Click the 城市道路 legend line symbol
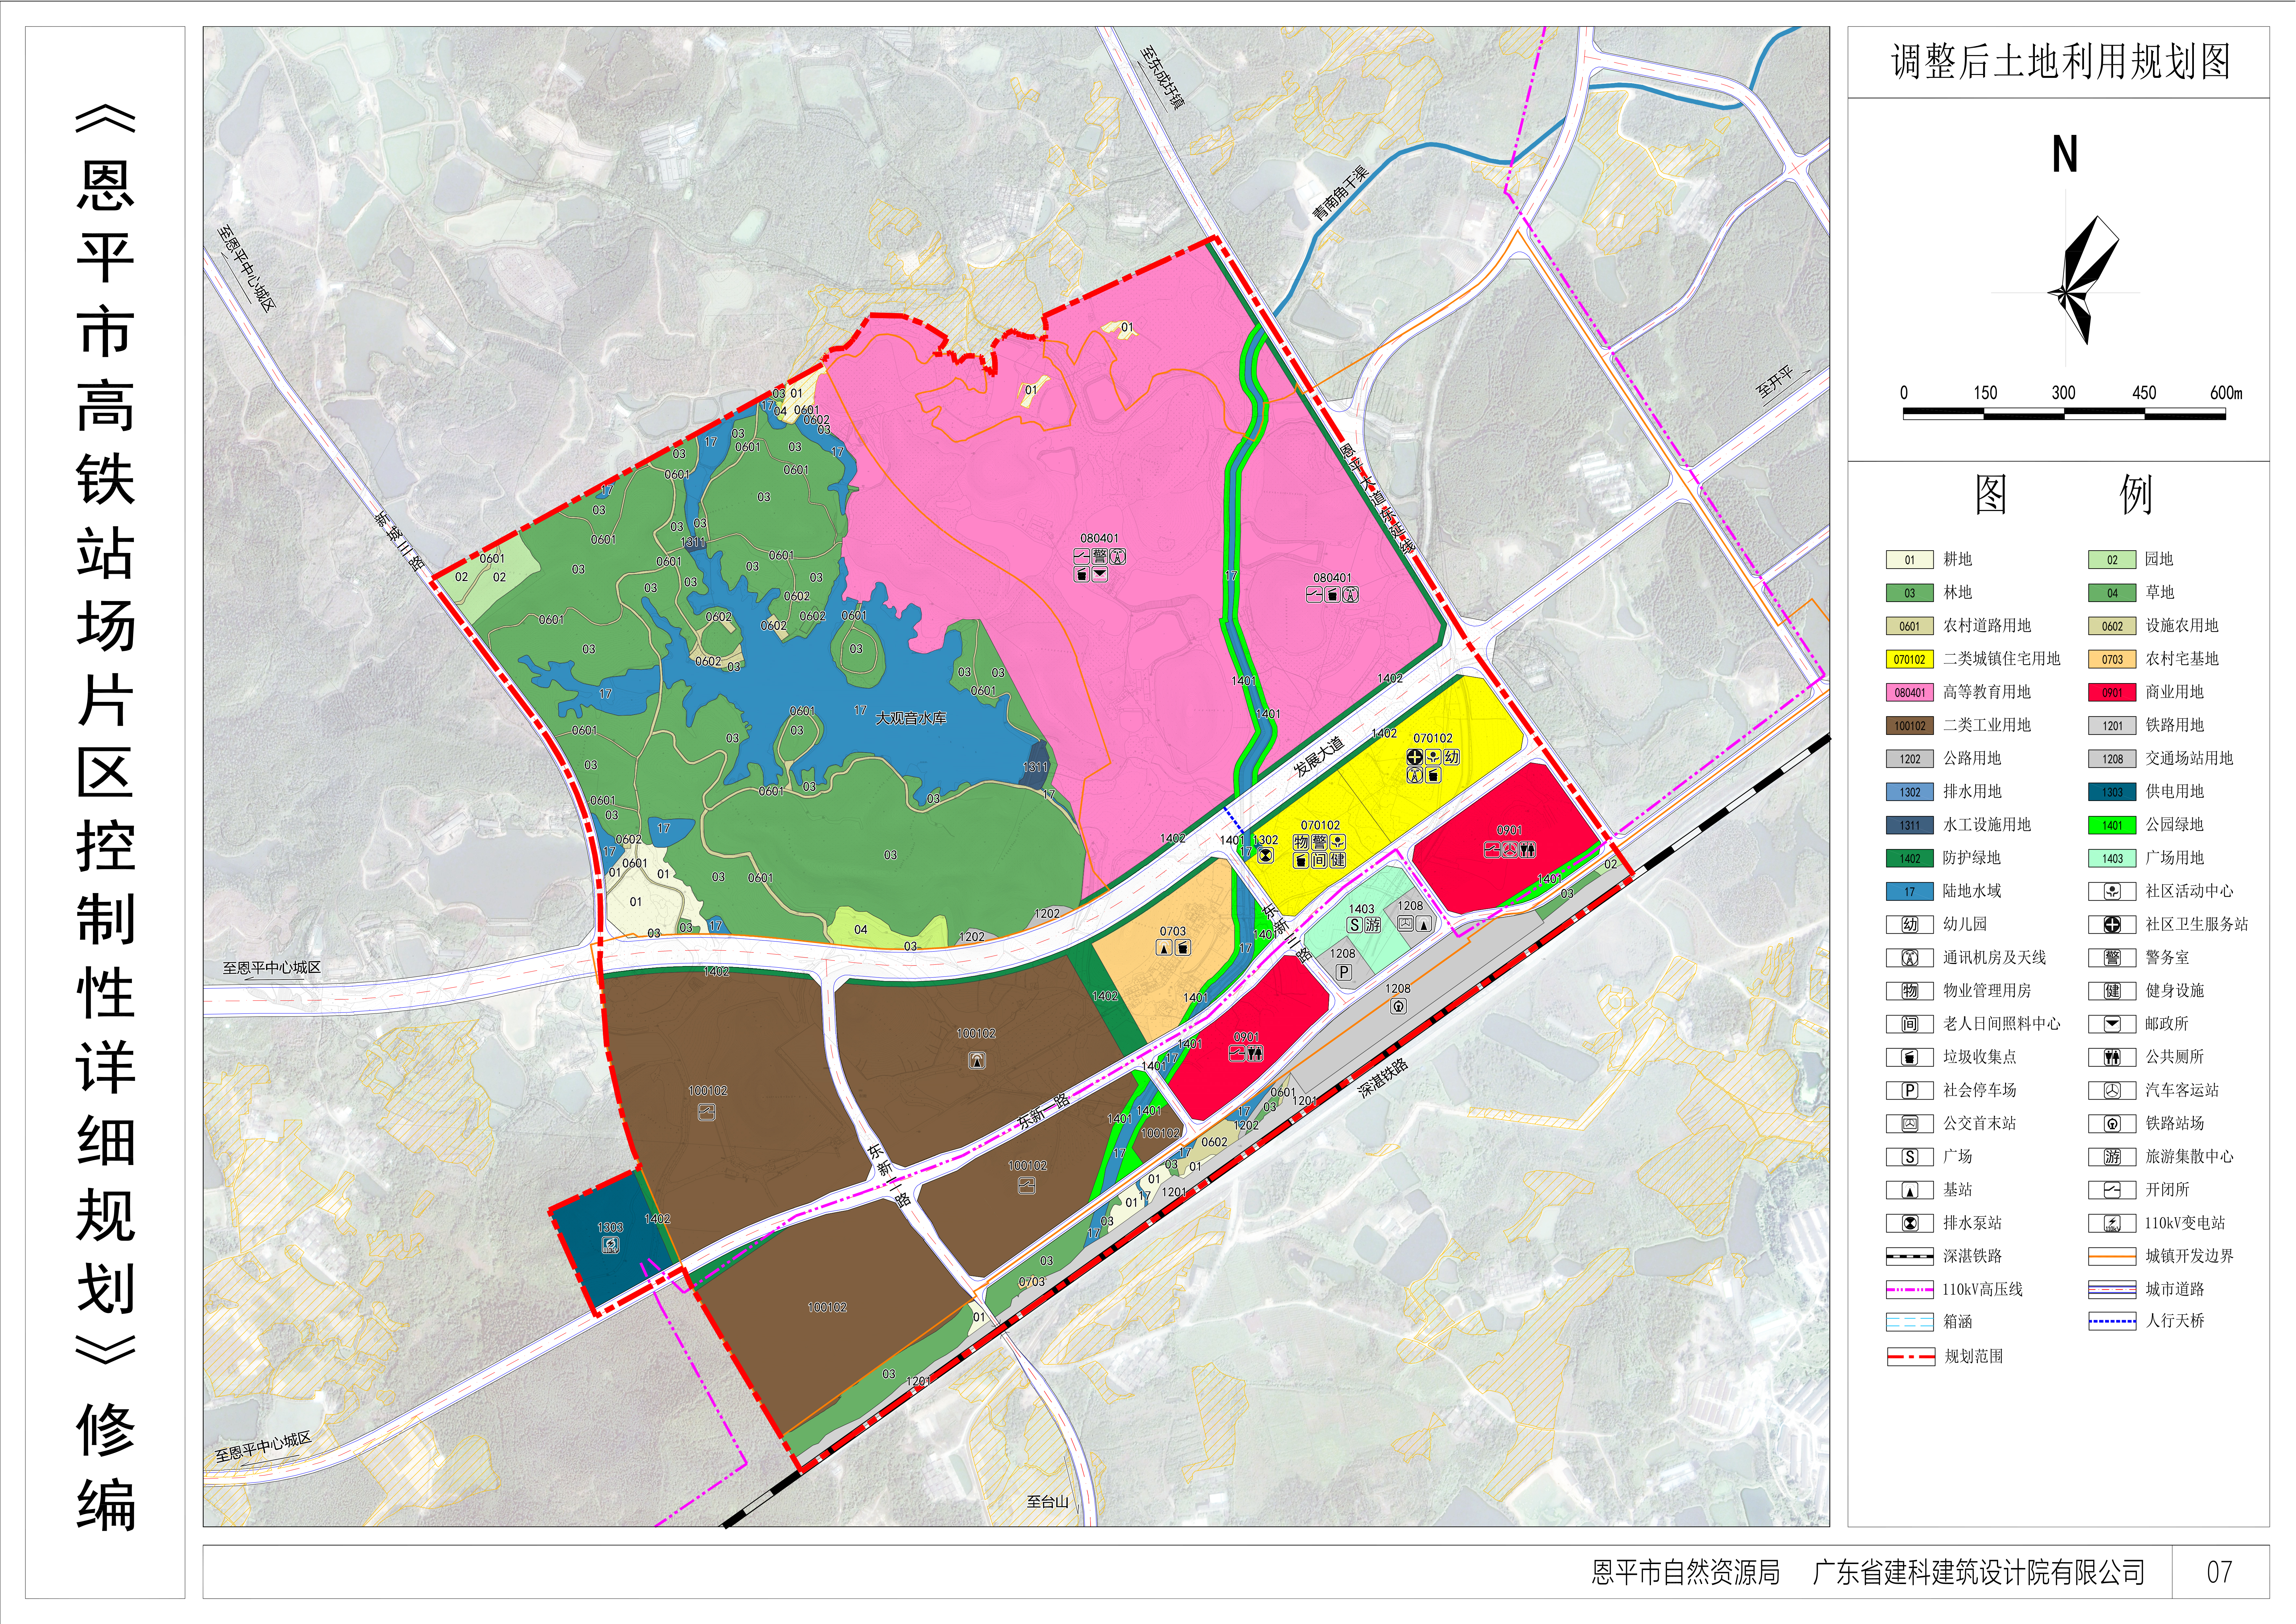Screen dimensions: 2296x1624 pos(2112,1290)
